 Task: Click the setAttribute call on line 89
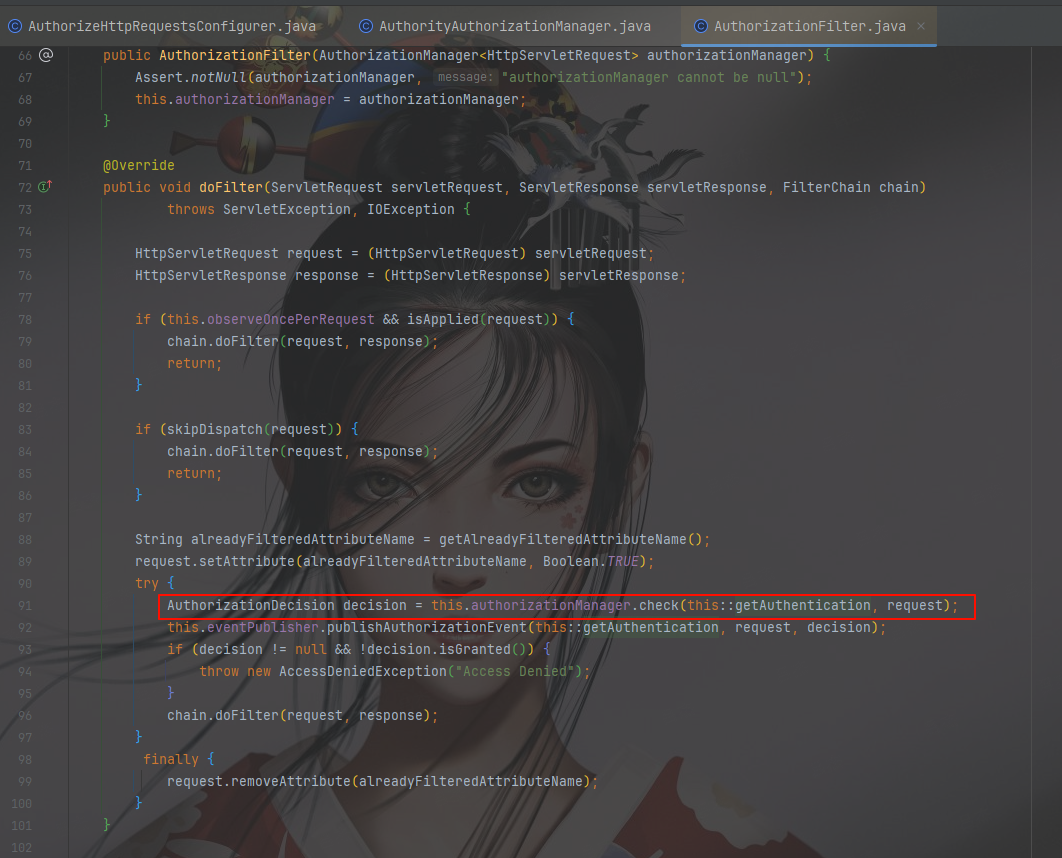pos(247,561)
